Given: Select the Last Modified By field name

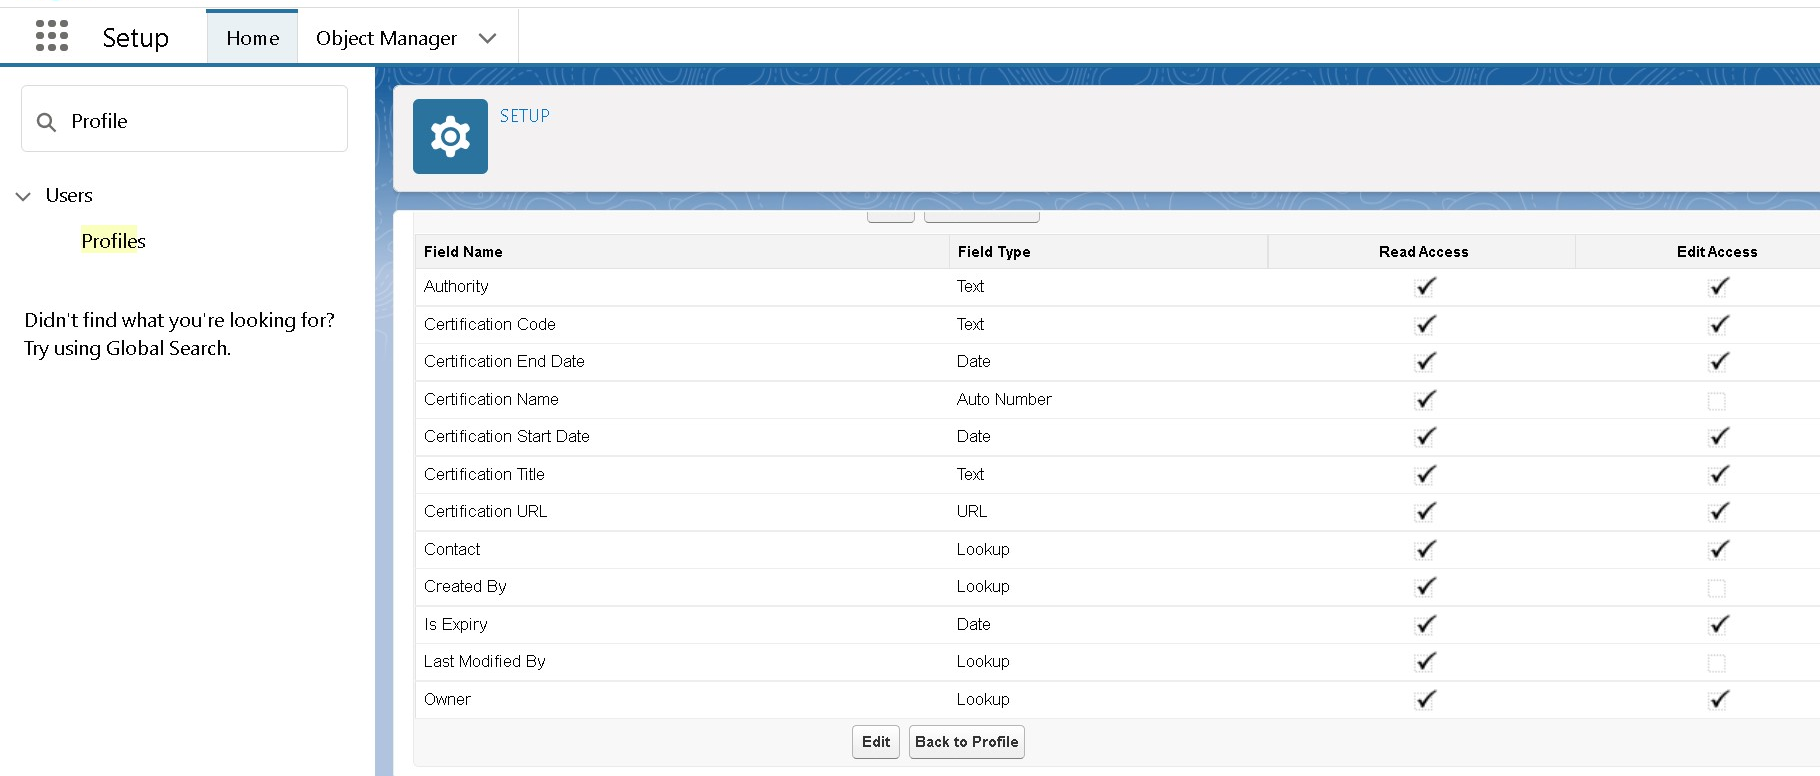Looking at the screenshot, I should [484, 661].
